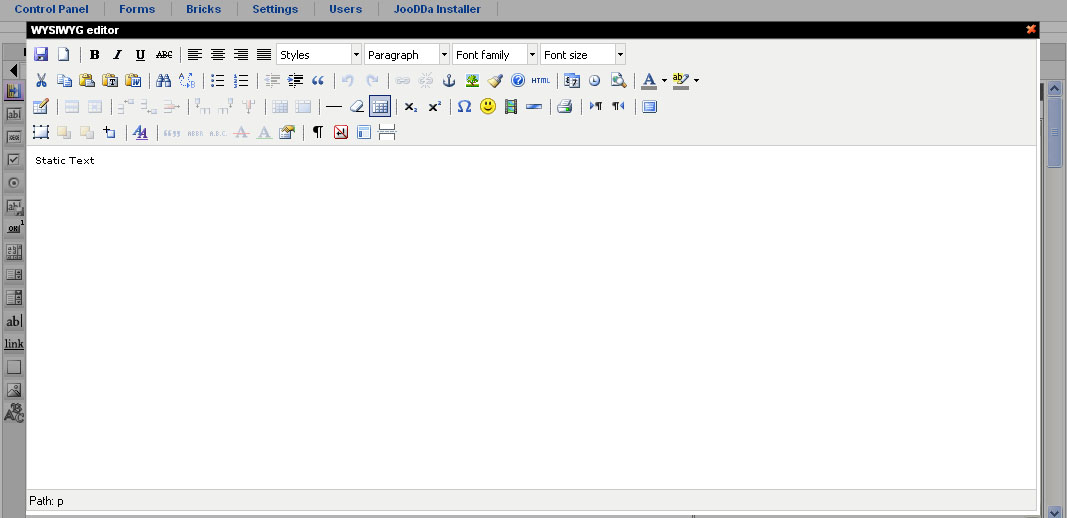Screen dimensions: 1067x518
Task: Collapse the left sidebar with the black arrow
Action: click(14, 70)
